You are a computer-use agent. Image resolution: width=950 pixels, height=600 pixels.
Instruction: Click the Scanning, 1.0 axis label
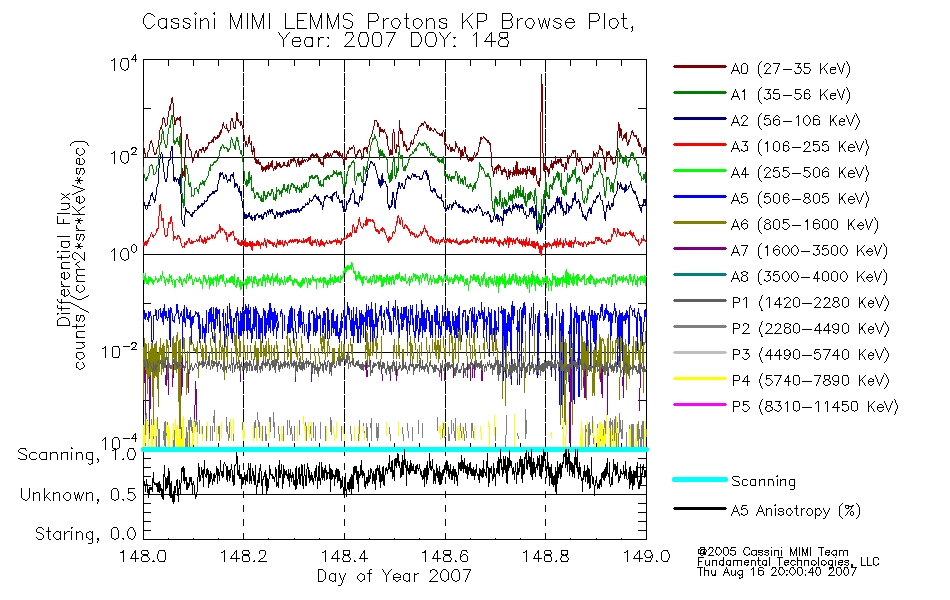[77, 455]
